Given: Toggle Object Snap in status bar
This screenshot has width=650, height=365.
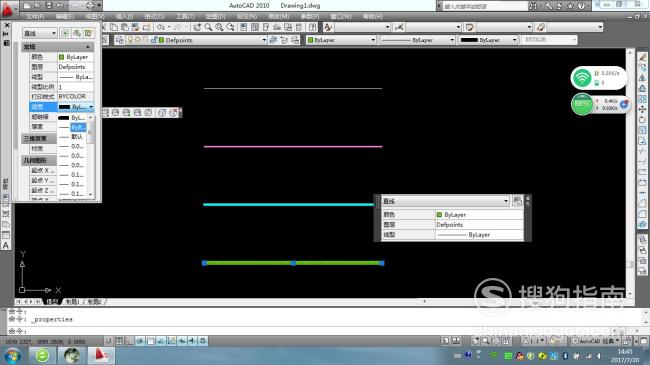Looking at the screenshot, I should click(150, 341).
